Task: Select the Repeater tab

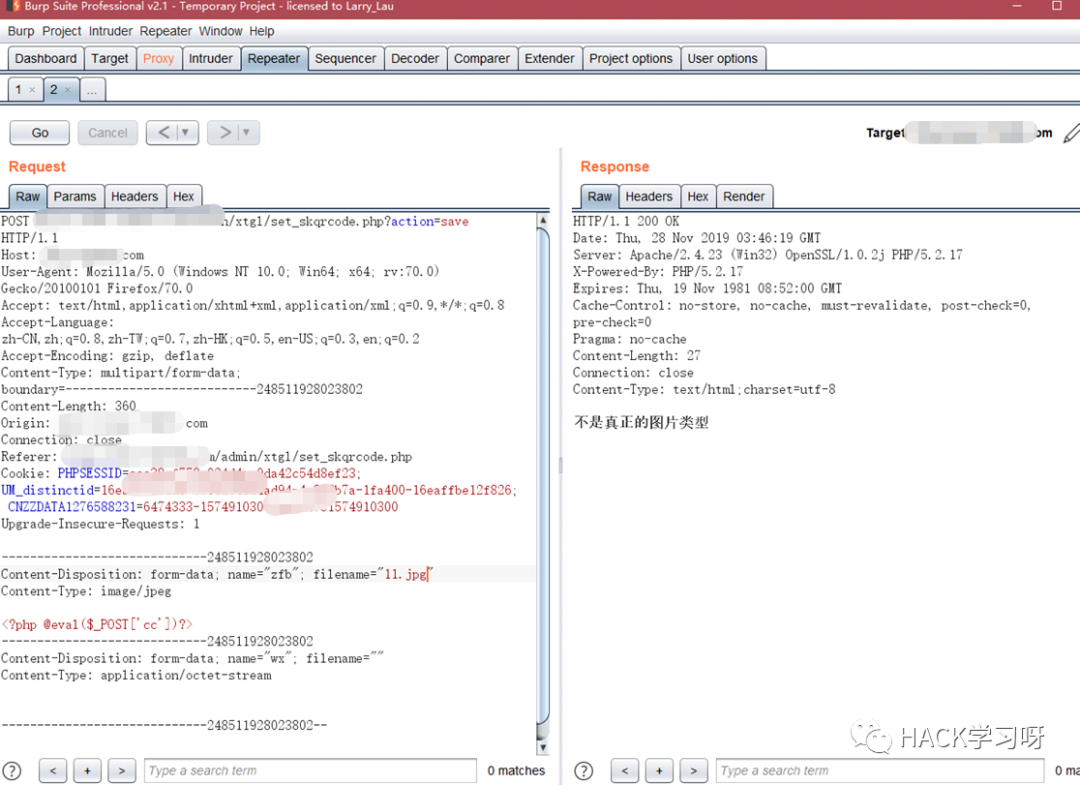Action: [x=273, y=59]
